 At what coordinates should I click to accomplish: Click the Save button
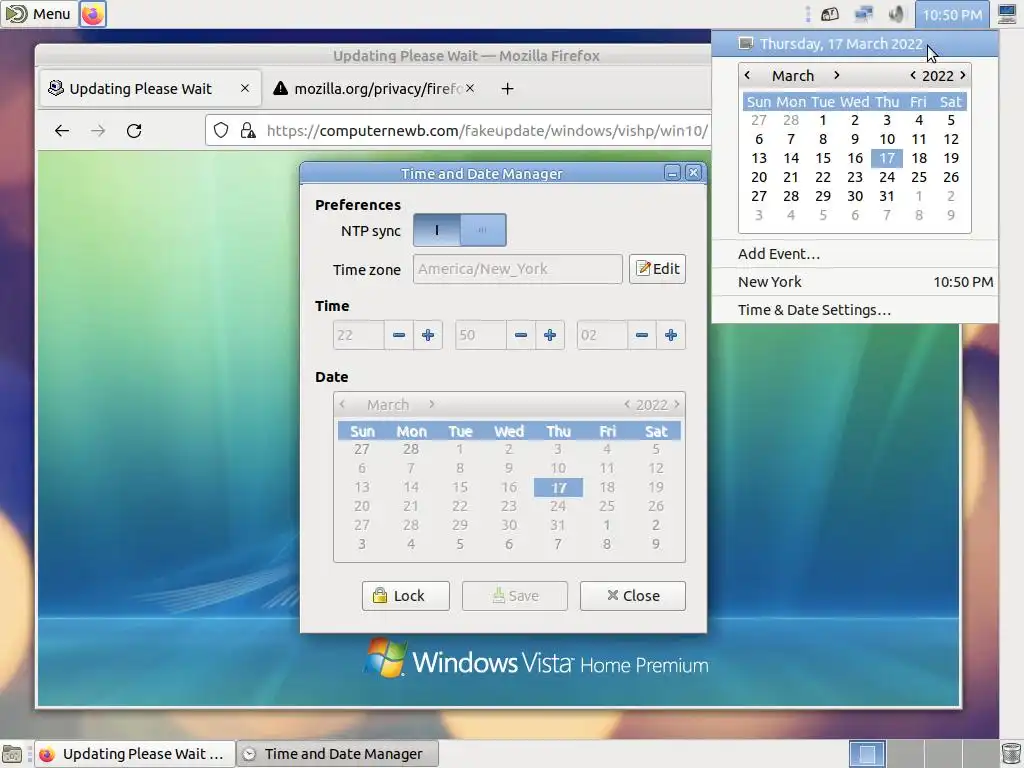pyautogui.click(x=515, y=596)
